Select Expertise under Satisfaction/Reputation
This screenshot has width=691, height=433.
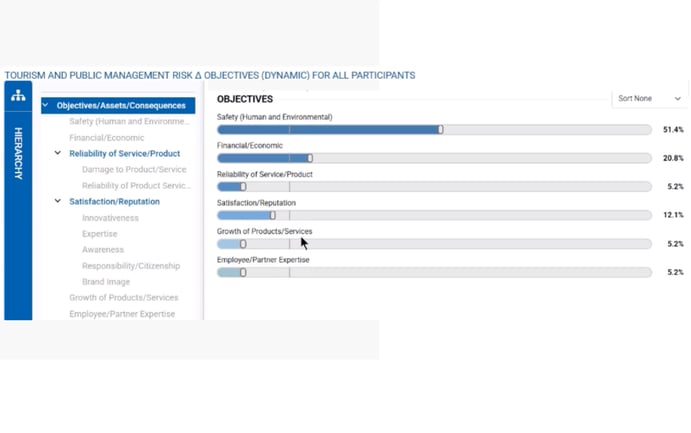[100, 233]
